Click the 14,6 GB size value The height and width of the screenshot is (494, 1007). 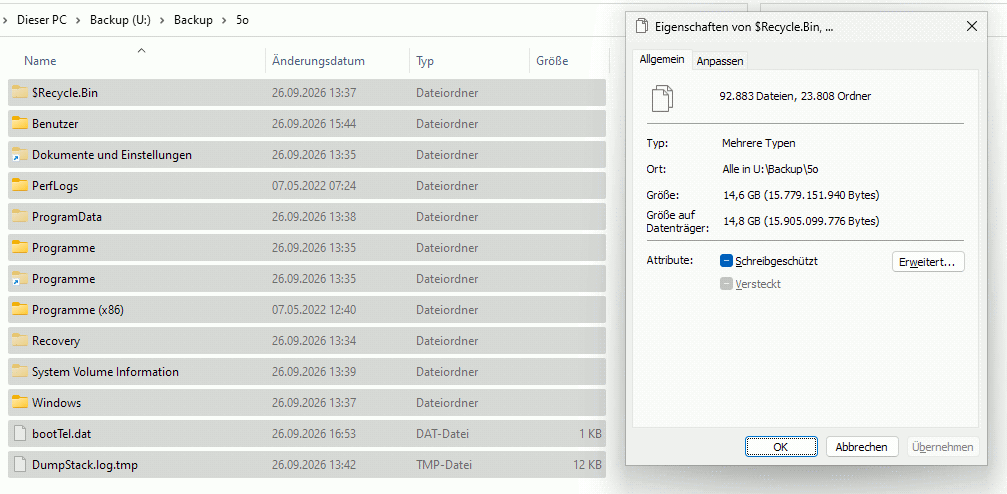point(801,195)
